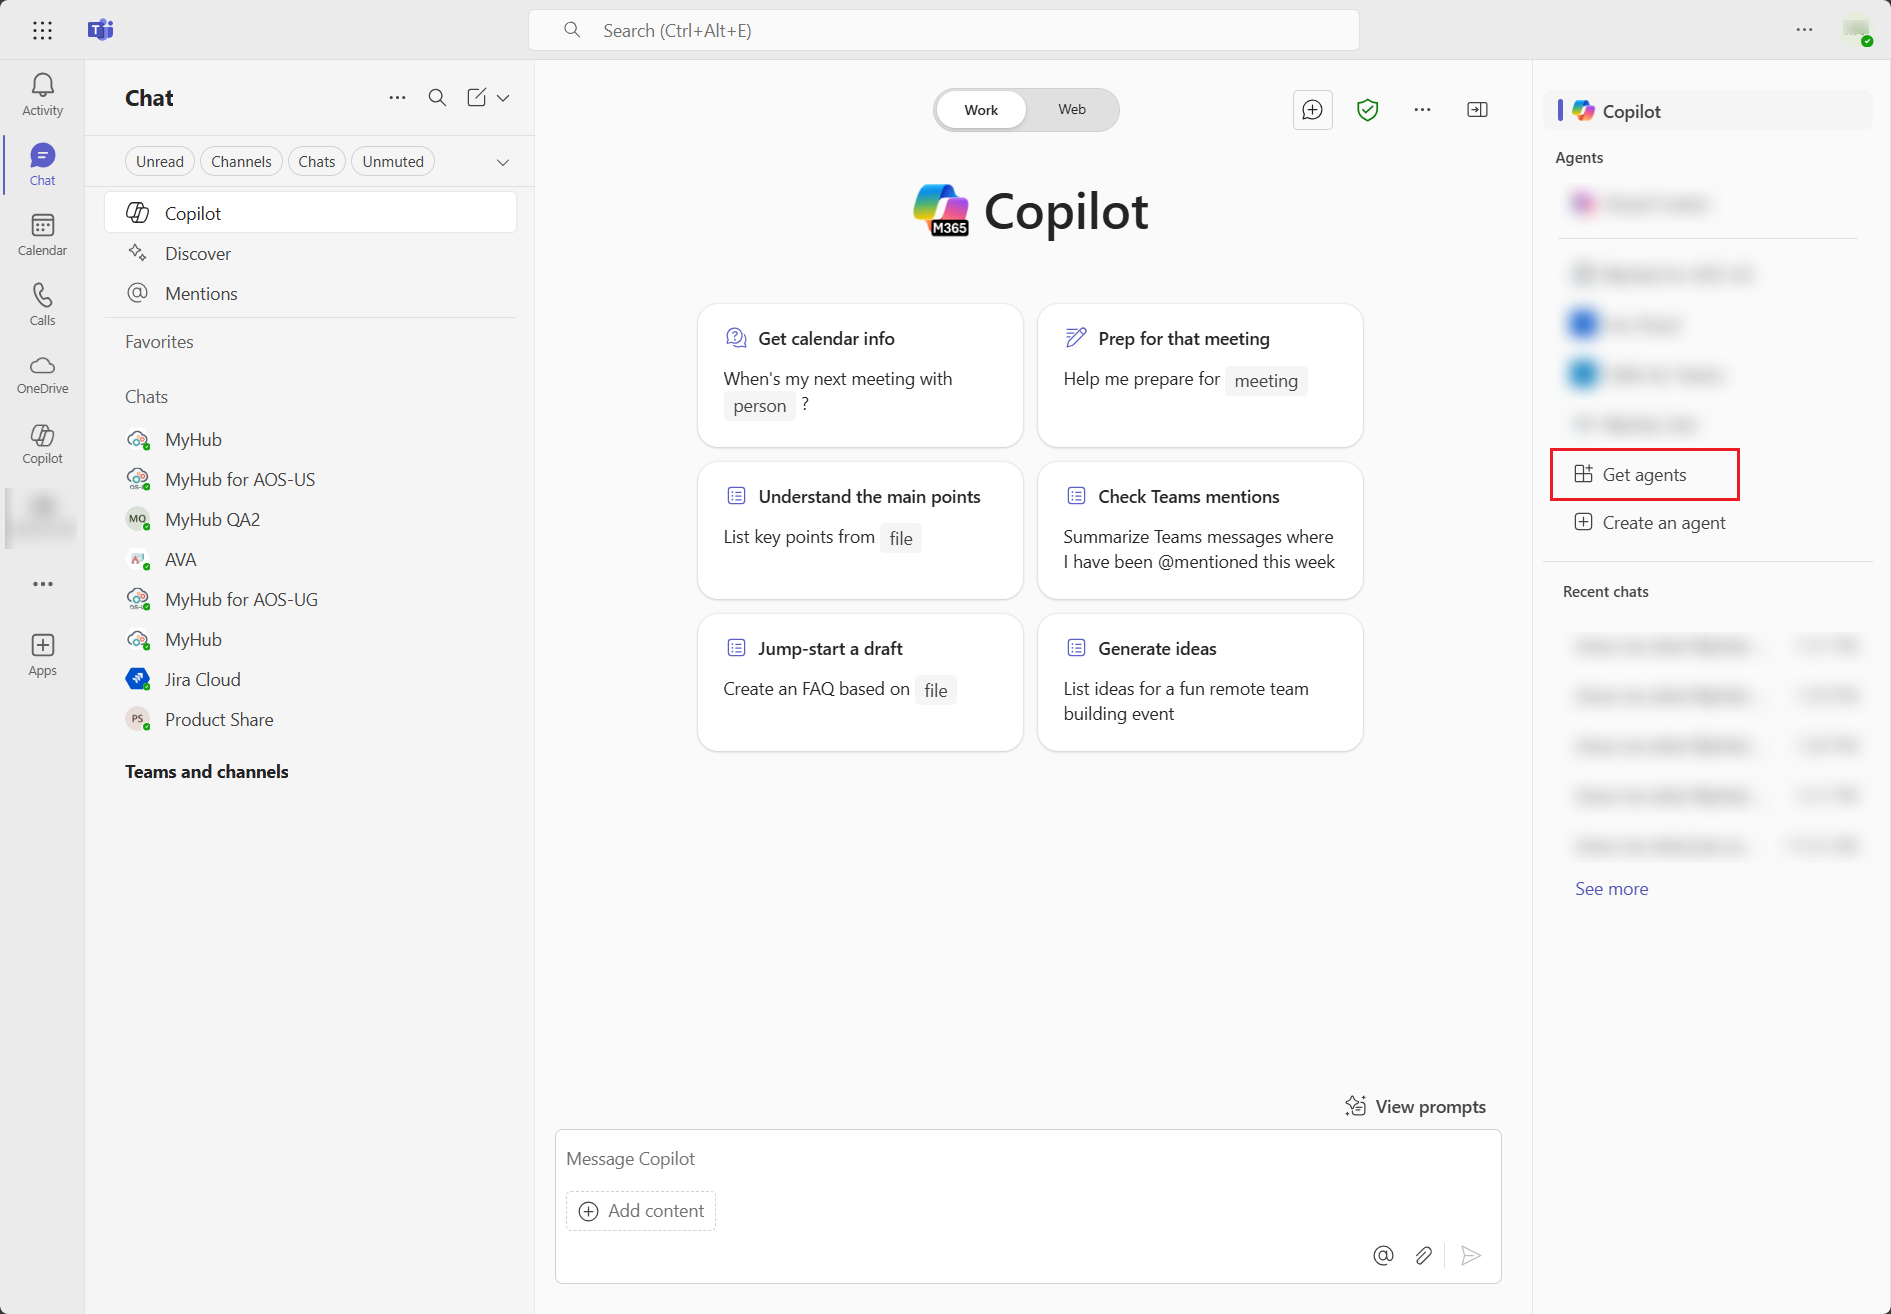Open the Mentions item
Image resolution: width=1891 pixels, height=1314 pixels.
tap(201, 294)
